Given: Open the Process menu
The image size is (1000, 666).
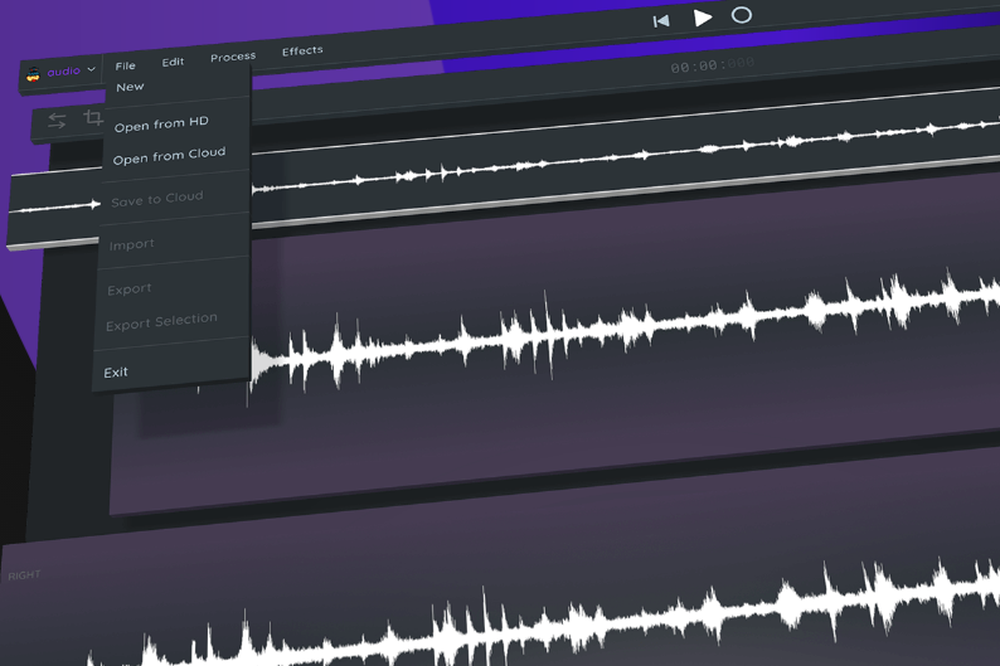Looking at the screenshot, I should (233, 57).
